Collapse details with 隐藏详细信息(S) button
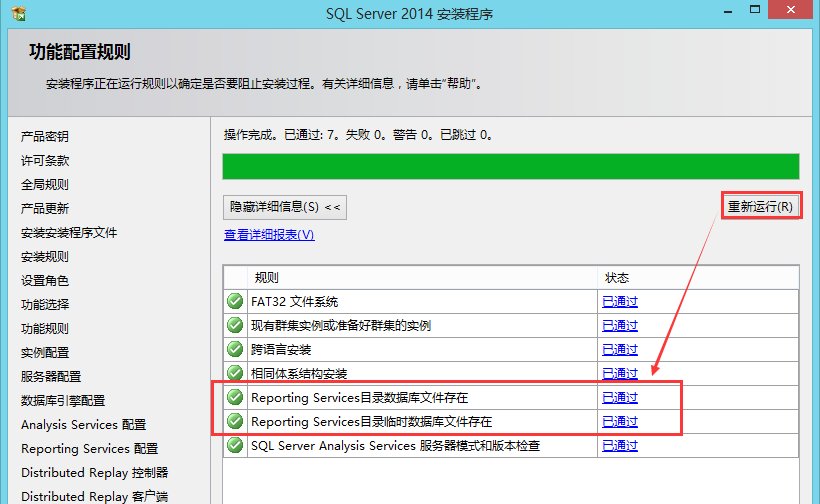The width and height of the screenshot is (820, 504). pos(284,207)
